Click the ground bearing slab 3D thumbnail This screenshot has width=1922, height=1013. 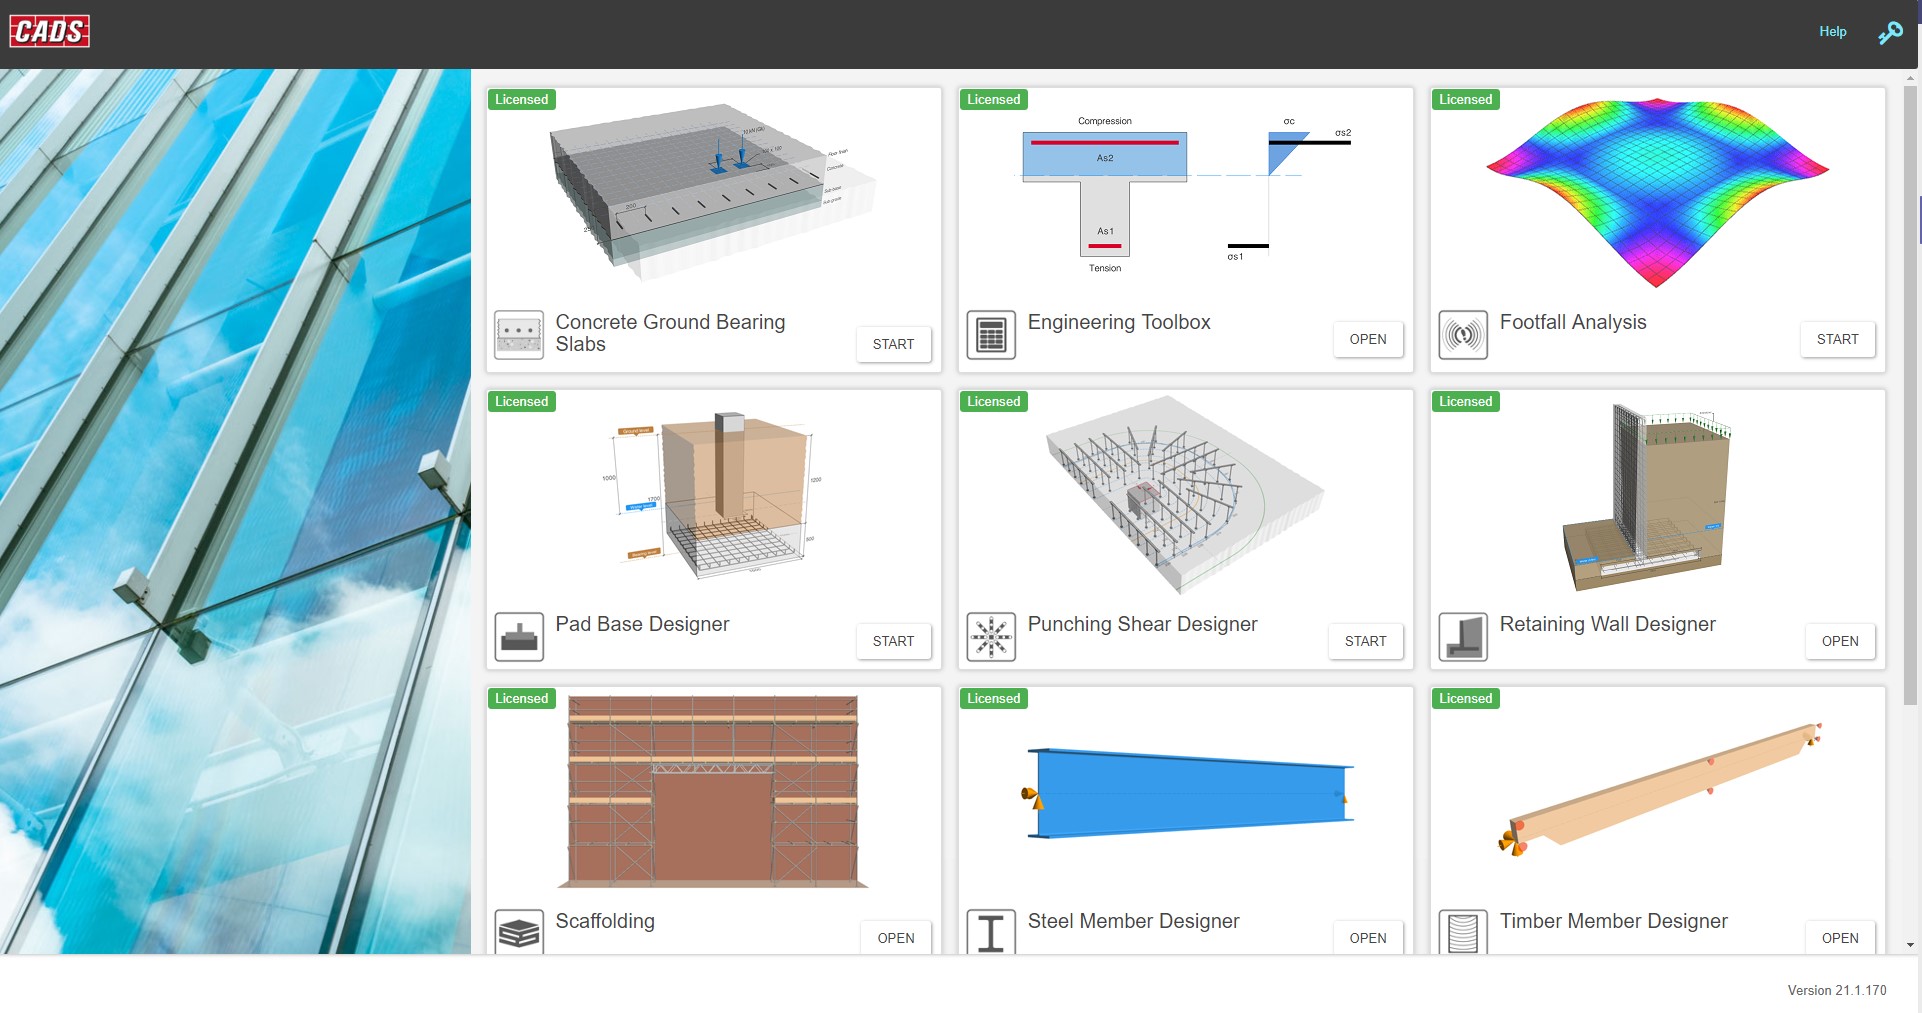(712, 192)
